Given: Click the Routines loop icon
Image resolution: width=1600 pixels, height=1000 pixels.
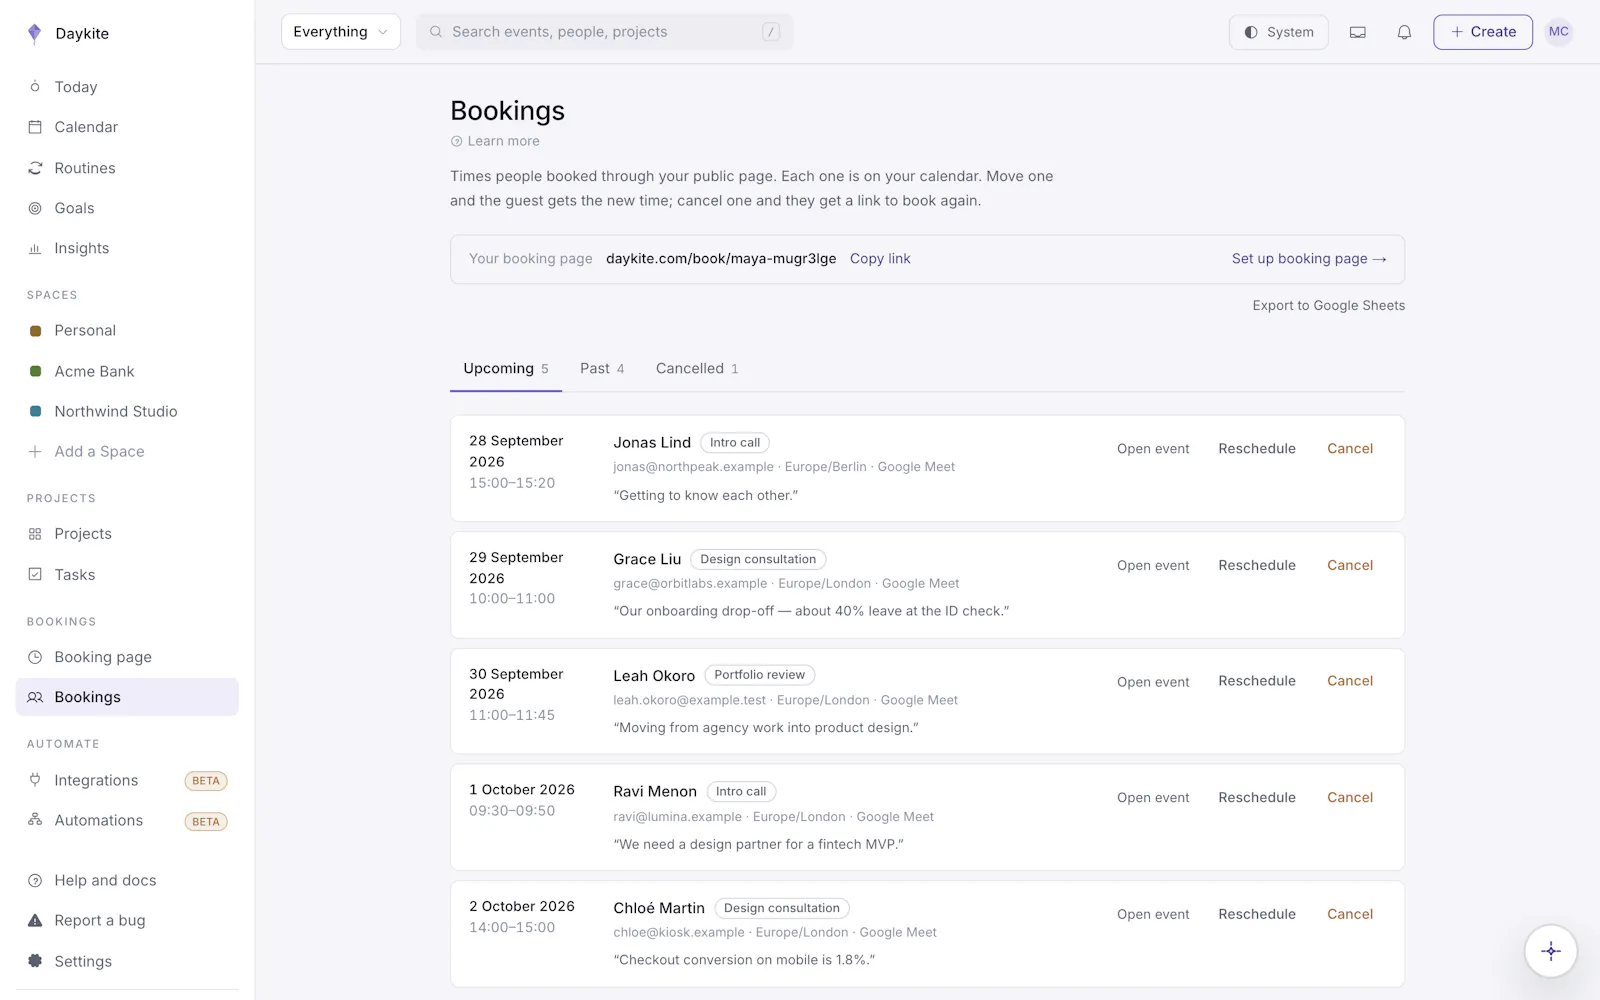Looking at the screenshot, I should pos(35,168).
